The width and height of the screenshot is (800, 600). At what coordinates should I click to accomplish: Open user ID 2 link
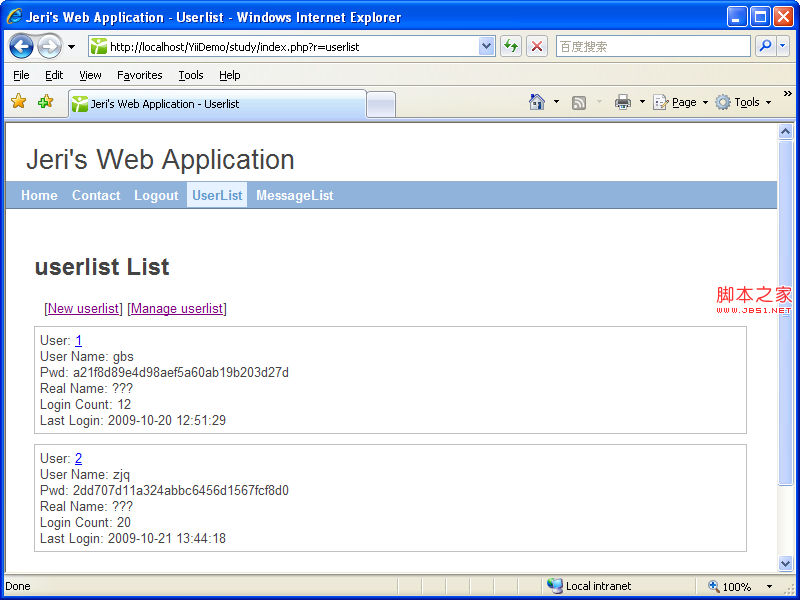click(78, 458)
